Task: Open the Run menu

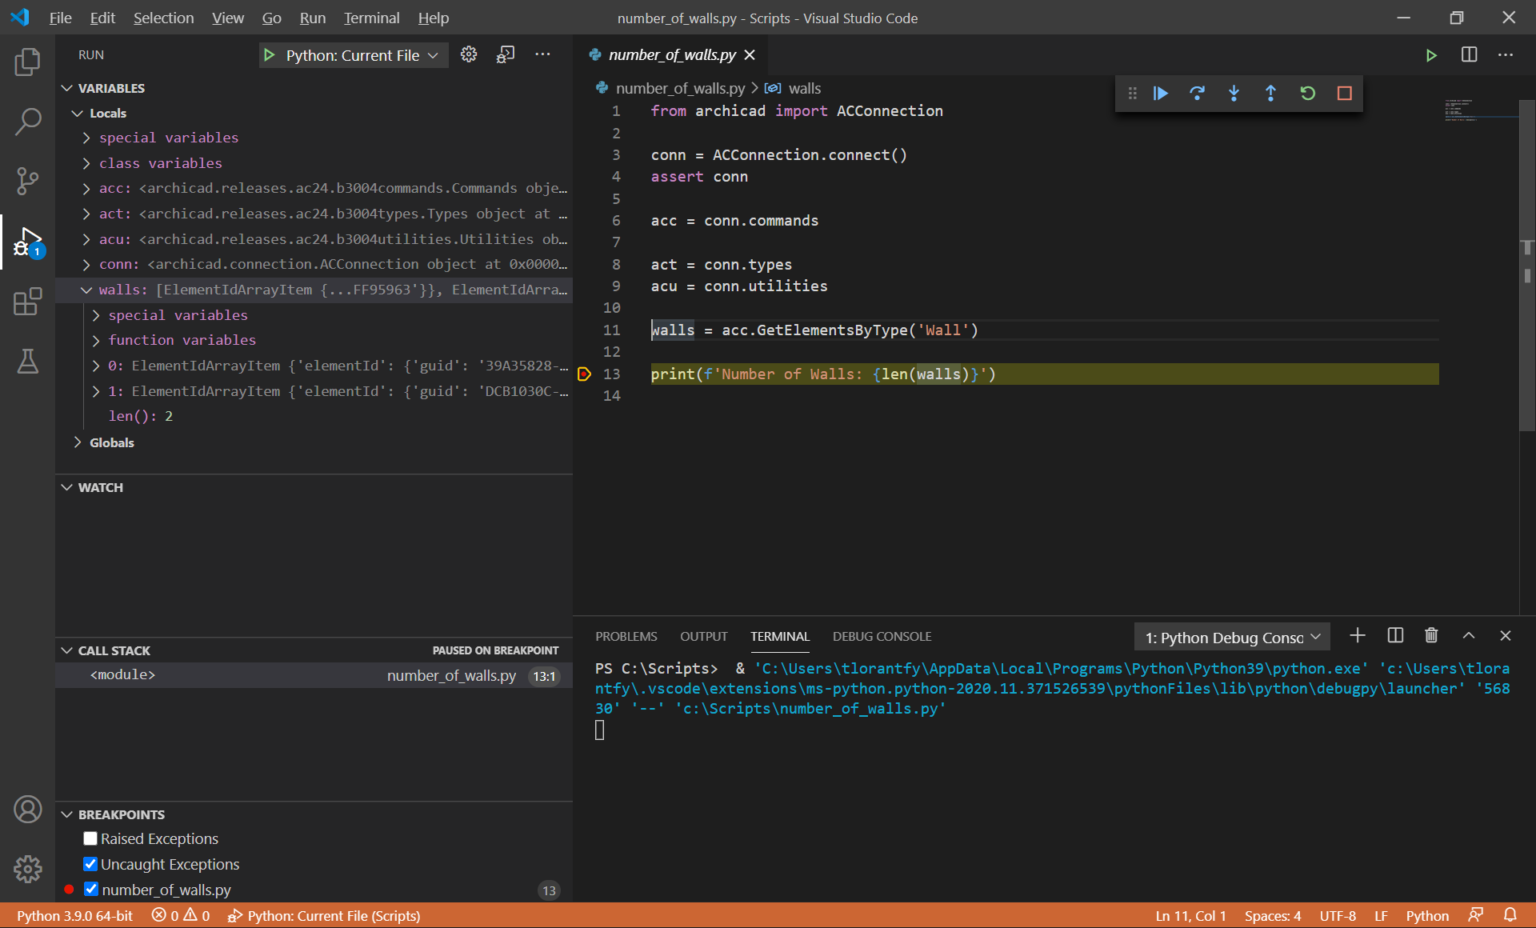Action: click(312, 17)
